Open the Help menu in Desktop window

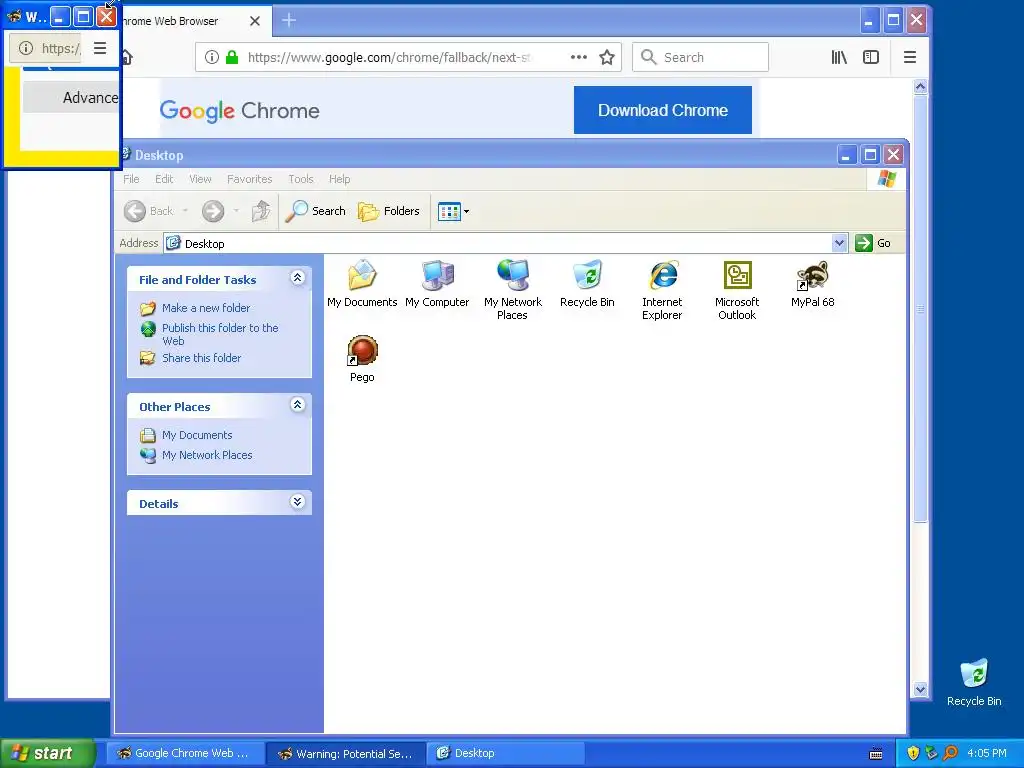[340, 179]
